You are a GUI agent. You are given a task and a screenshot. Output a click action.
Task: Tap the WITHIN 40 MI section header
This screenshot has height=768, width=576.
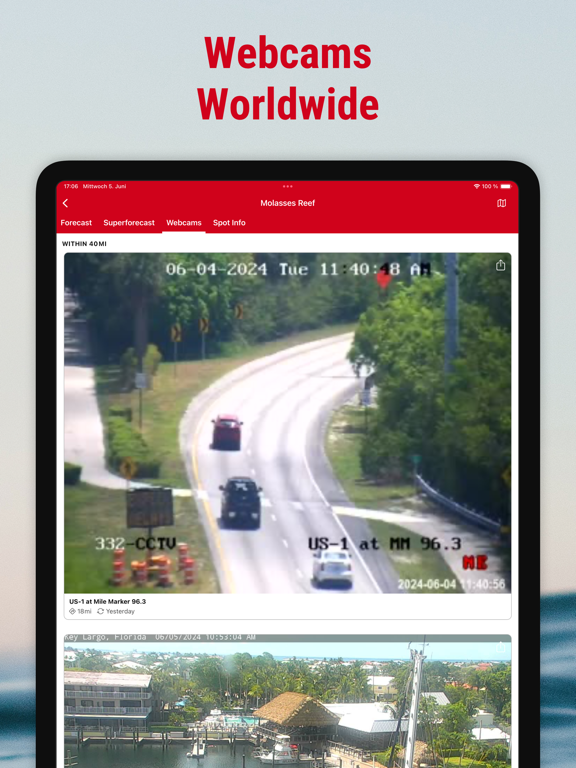tap(84, 244)
